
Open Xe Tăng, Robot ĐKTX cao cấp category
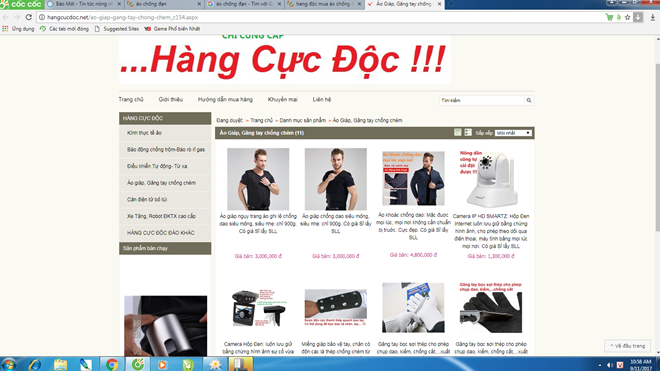(165, 216)
